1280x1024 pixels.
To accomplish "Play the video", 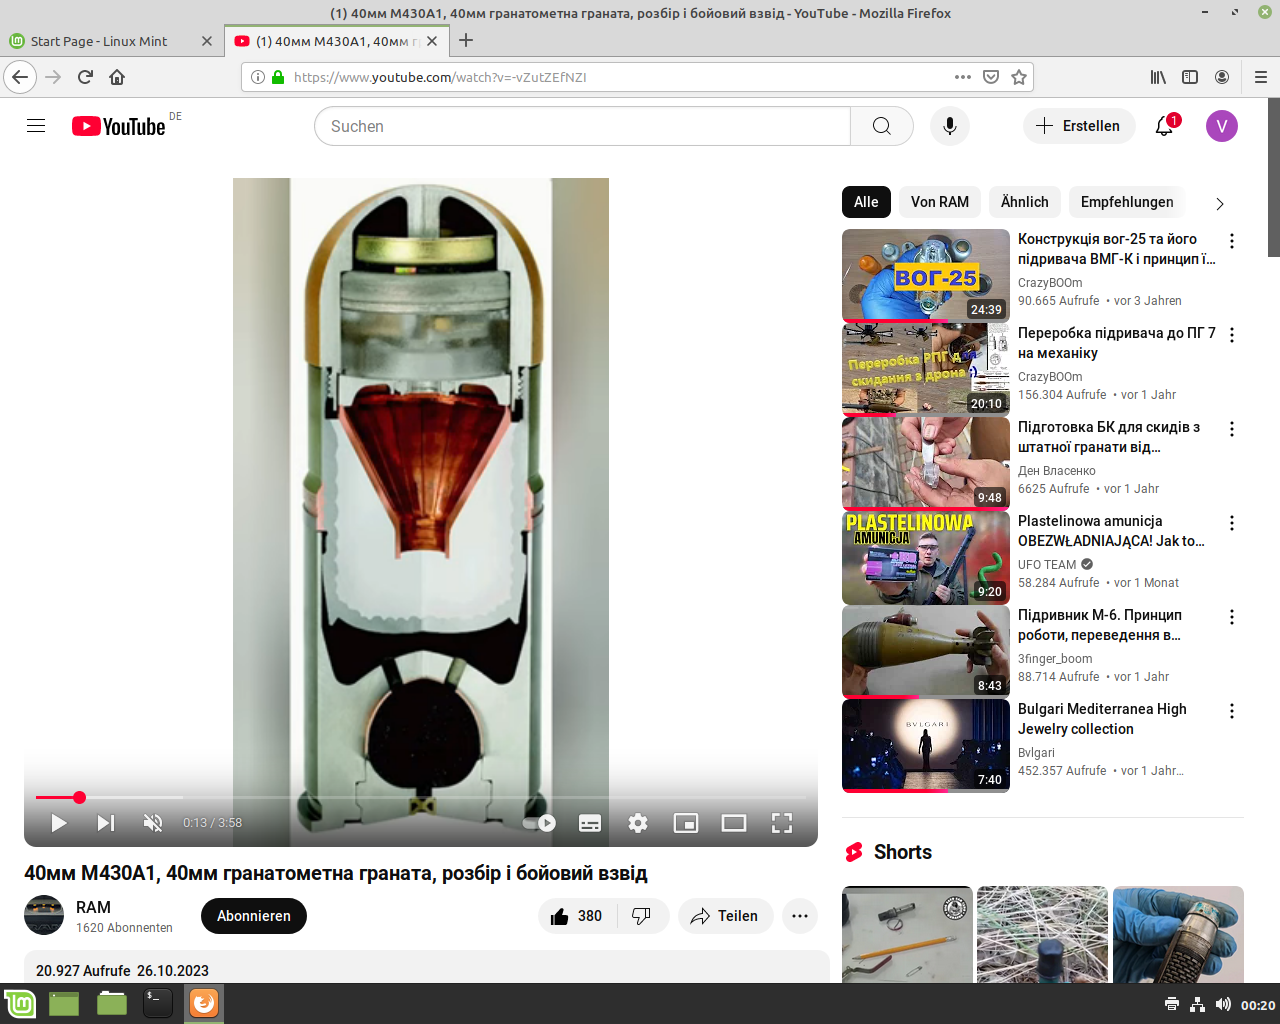I will 59,823.
